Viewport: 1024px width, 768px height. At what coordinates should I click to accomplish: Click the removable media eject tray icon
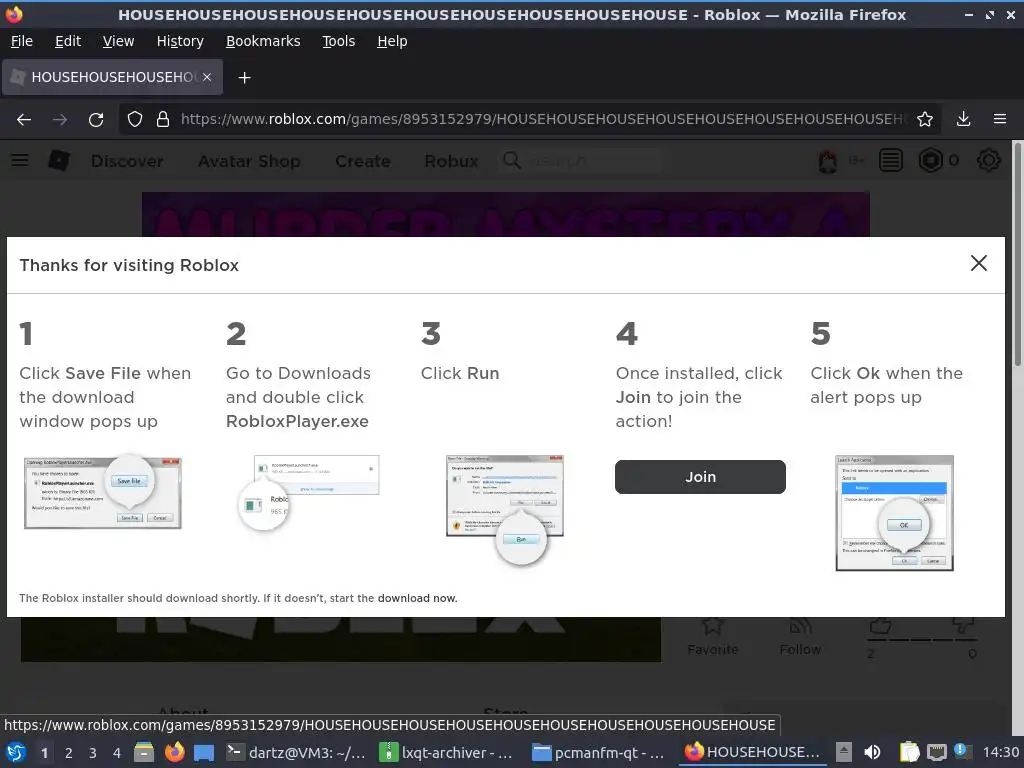(x=844, y=752)
